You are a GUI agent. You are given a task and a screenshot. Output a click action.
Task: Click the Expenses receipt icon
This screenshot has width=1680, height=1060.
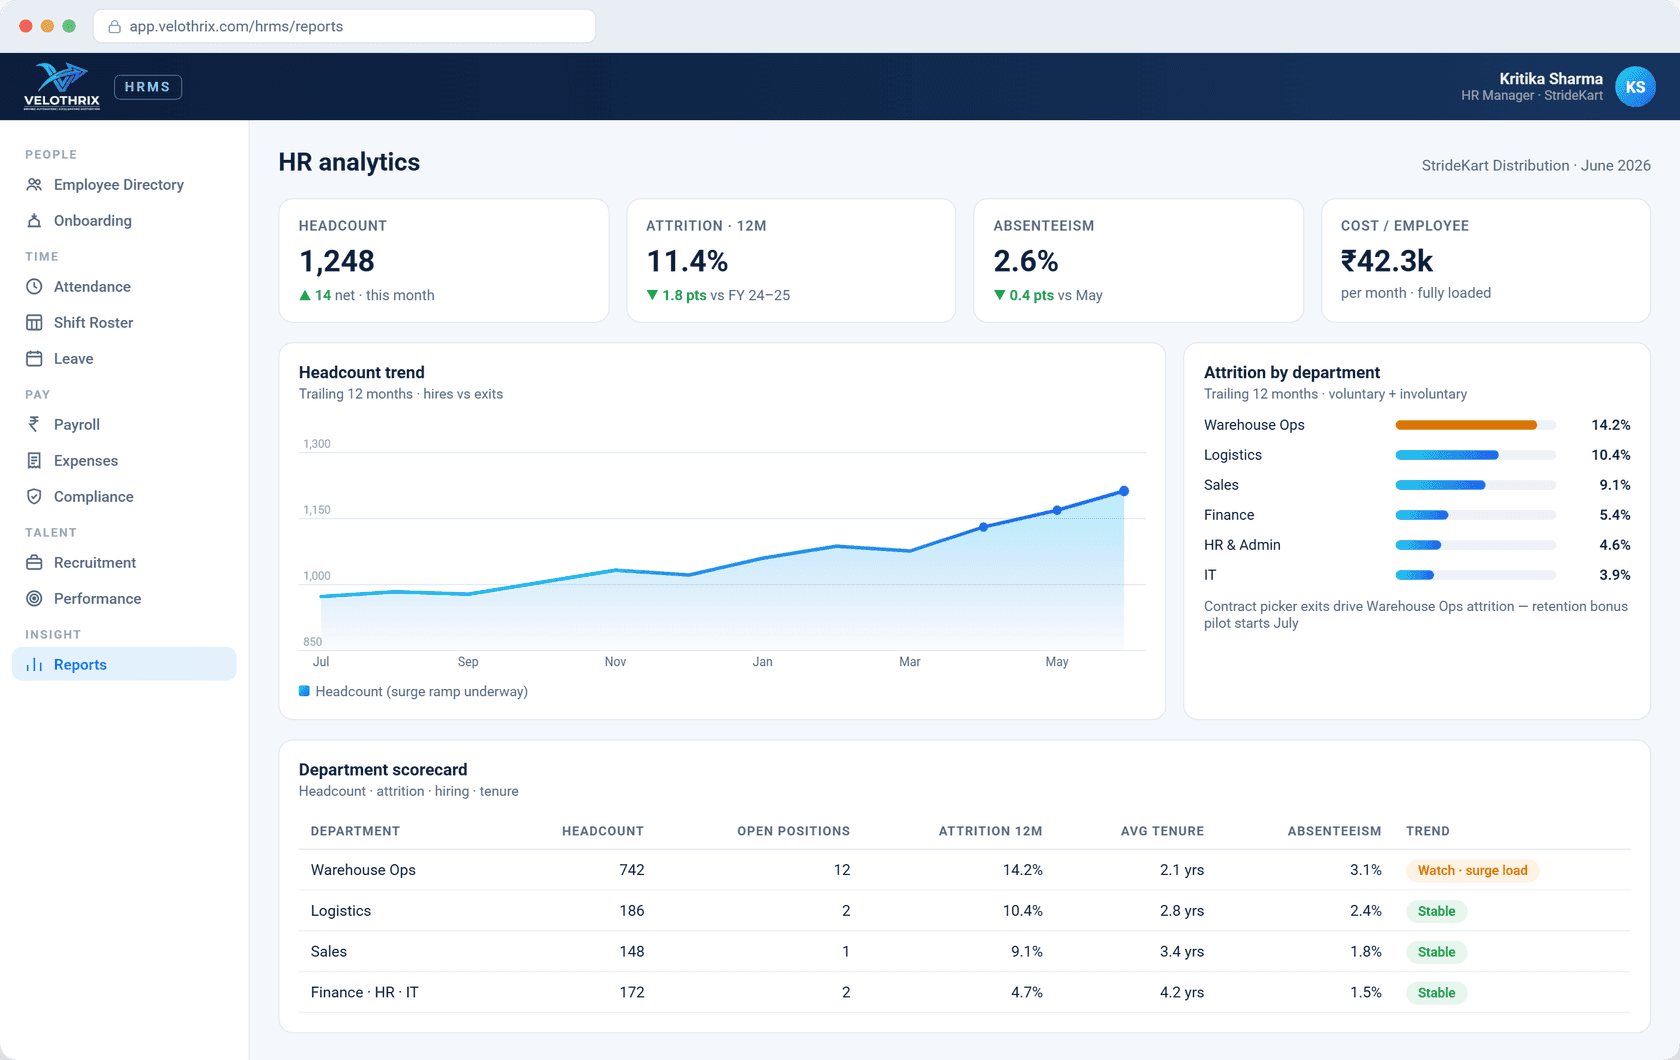pyautogui.click(x=34, y=461)
